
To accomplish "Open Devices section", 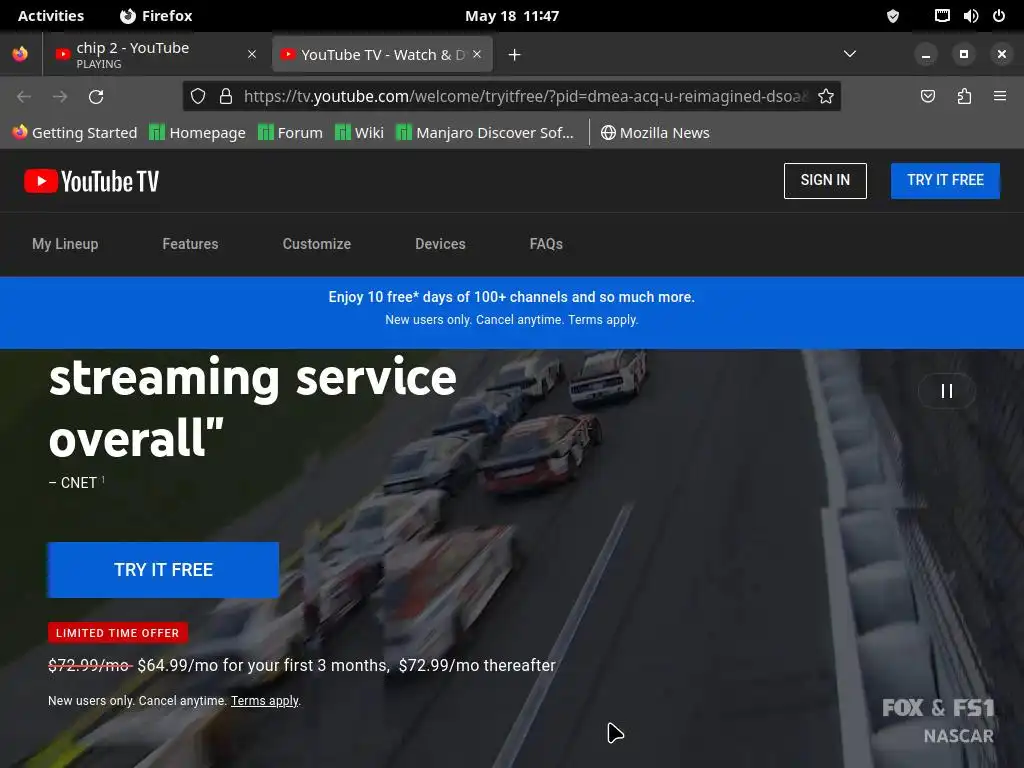I will coord(440,244).
